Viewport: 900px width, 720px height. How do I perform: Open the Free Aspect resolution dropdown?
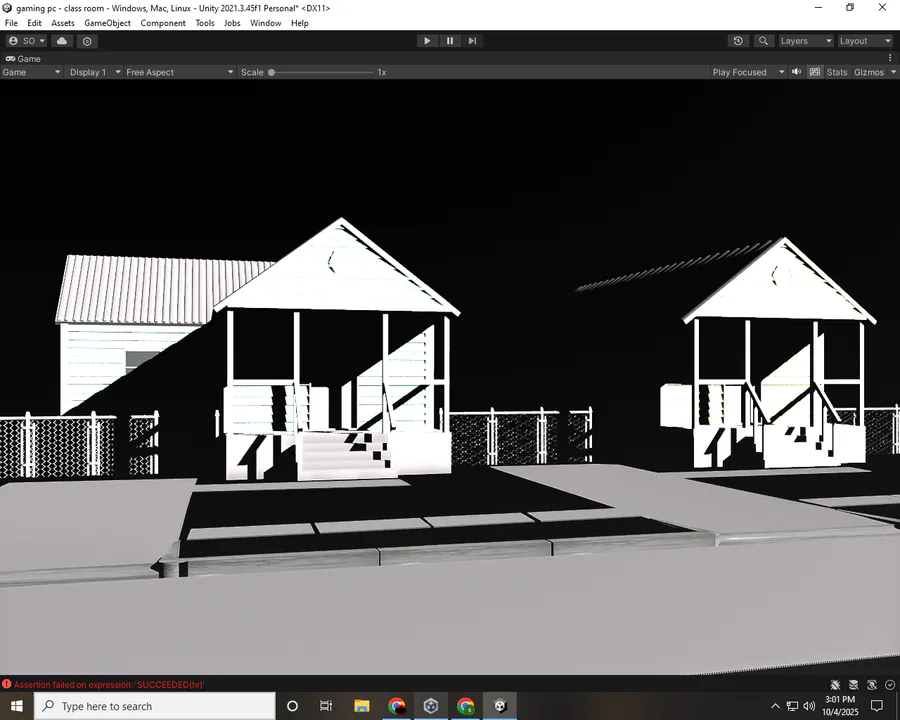(180, 72)
